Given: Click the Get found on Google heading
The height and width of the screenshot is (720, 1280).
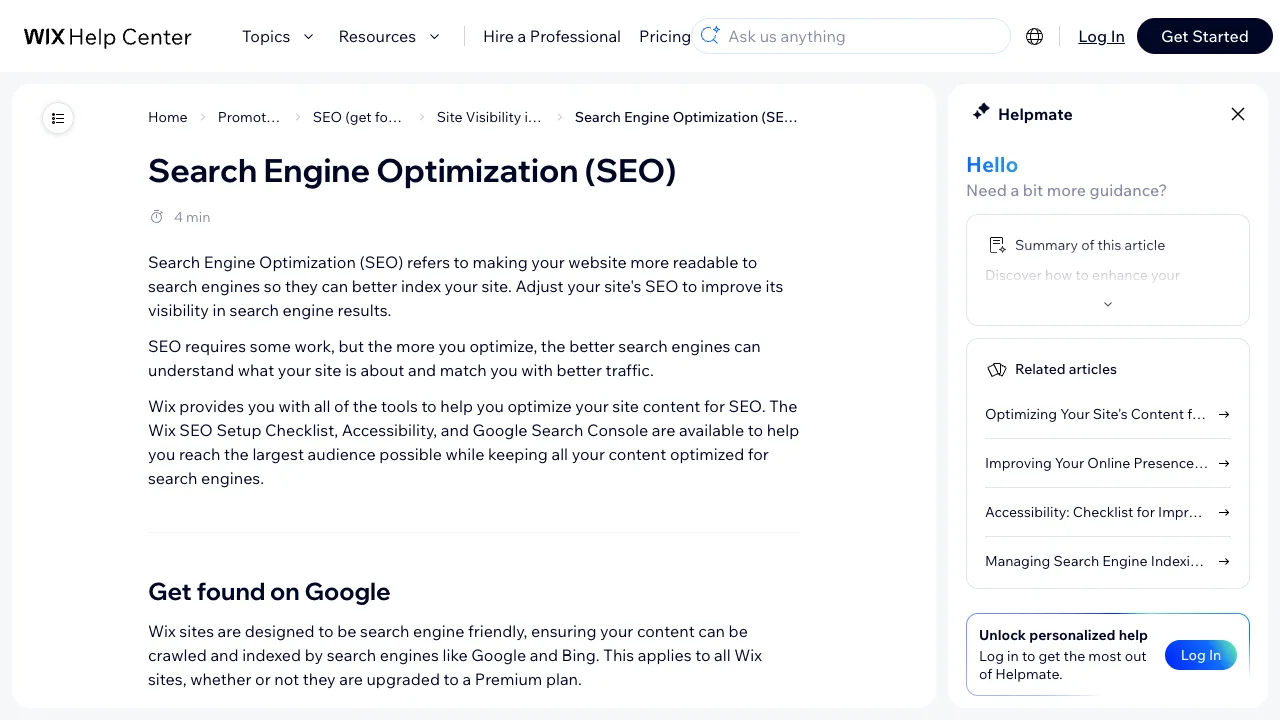Looking at the screenshot, I should 269,592.
